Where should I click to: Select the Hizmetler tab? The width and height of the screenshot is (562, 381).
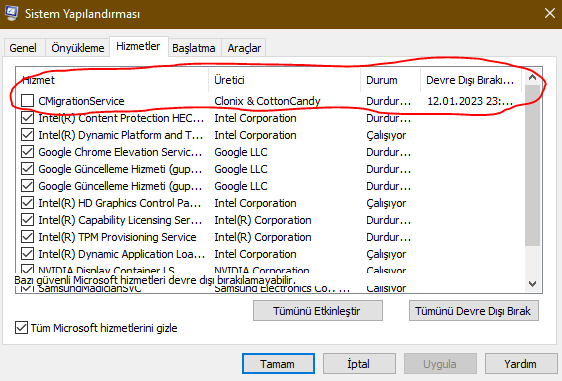point(138,47)
